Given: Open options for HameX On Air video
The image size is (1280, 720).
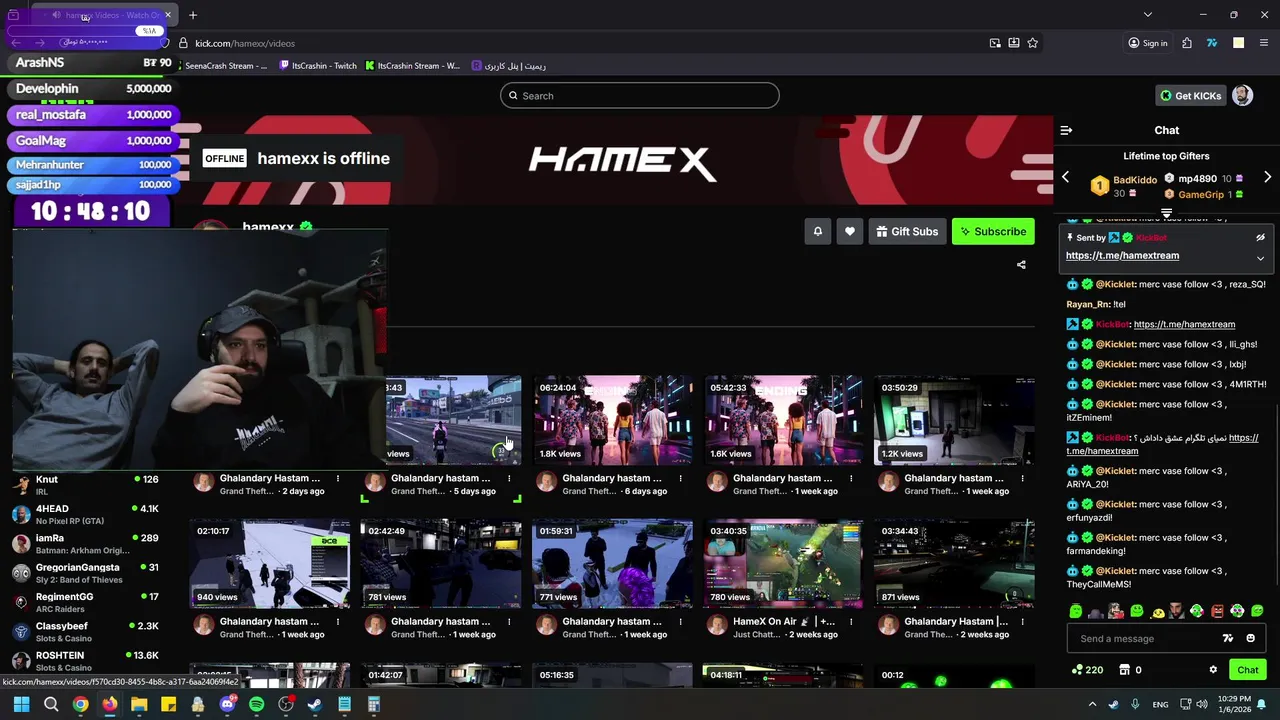Looking at the screenshot, I should coord(851,621).
